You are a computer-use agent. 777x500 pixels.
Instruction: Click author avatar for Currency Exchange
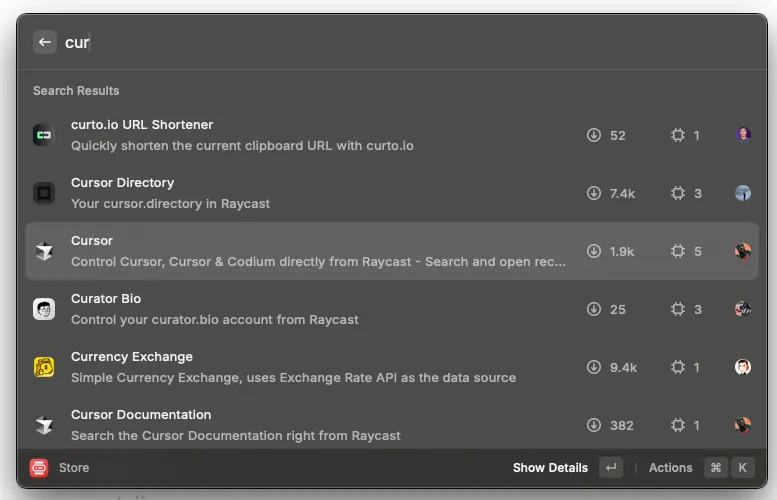point(742,367)
